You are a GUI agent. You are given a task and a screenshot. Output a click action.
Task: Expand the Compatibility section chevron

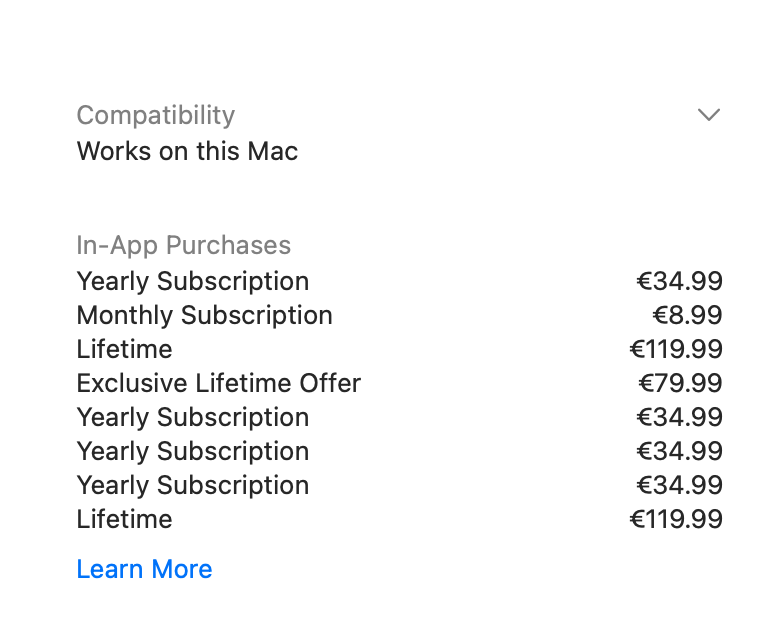point(708,115)
